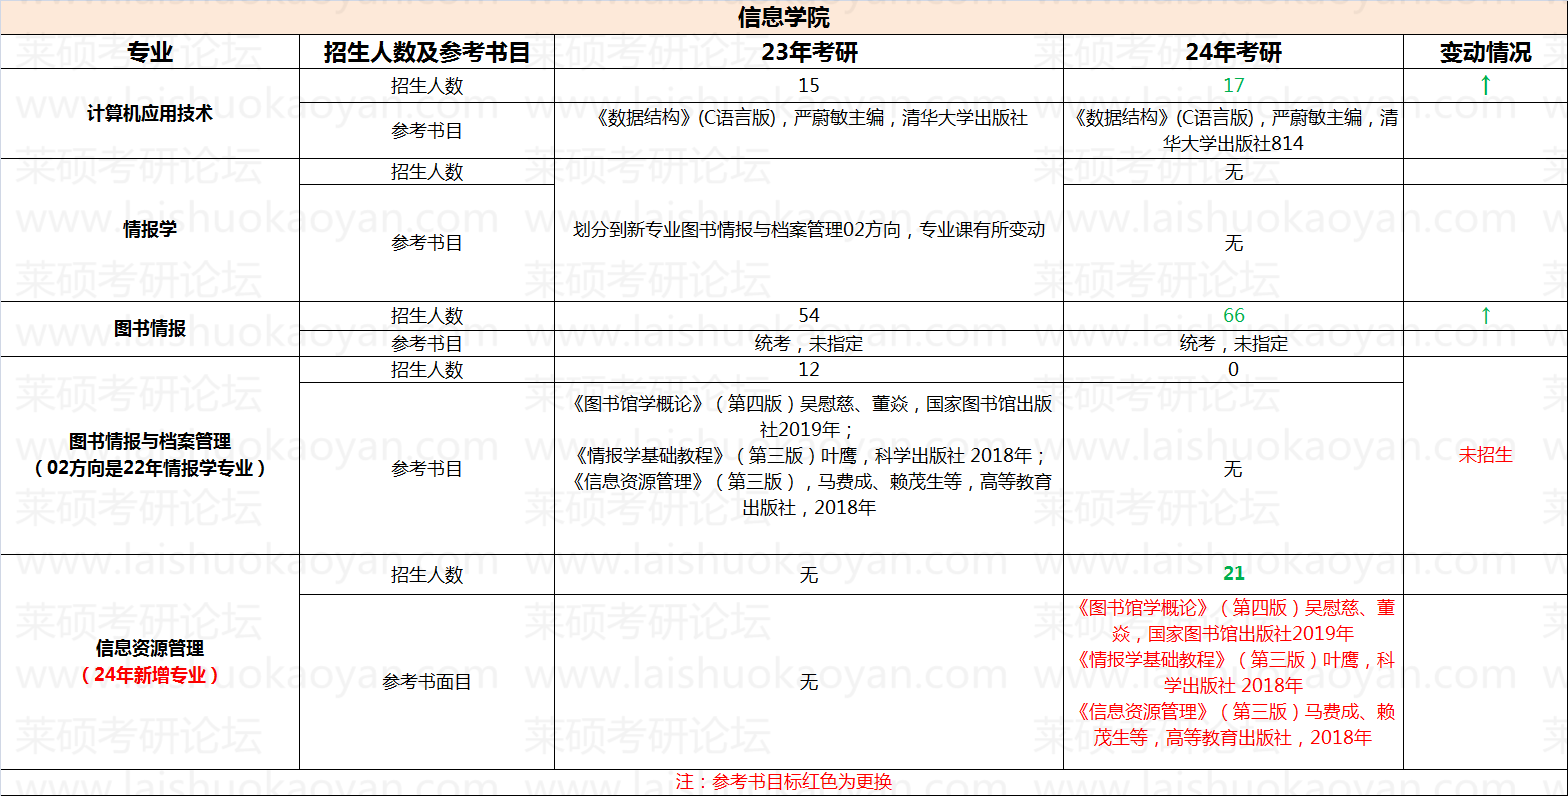Select the red 未招生 status text
This screenshot has width=1568, height=796.
[x=1485, y=455]
